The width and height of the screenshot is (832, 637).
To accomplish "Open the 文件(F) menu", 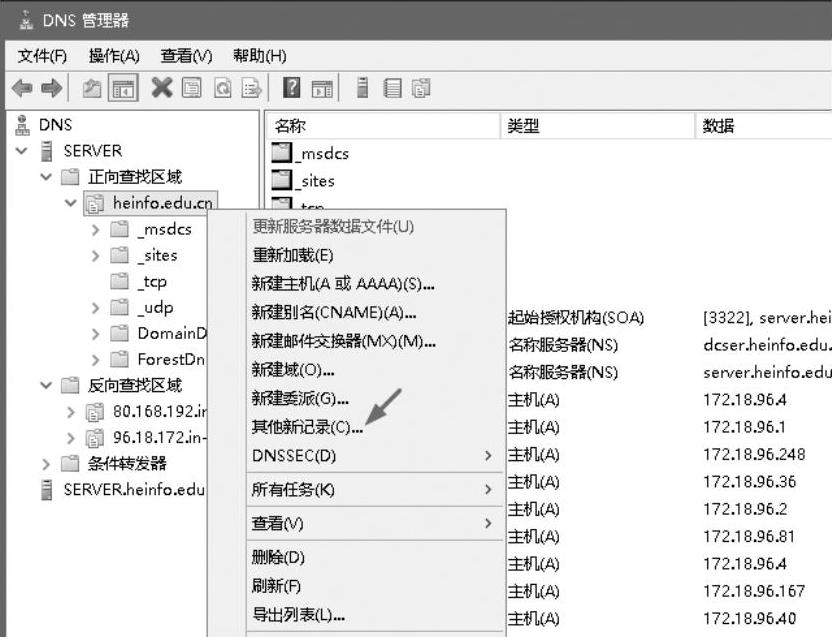I will click(42, 56).
